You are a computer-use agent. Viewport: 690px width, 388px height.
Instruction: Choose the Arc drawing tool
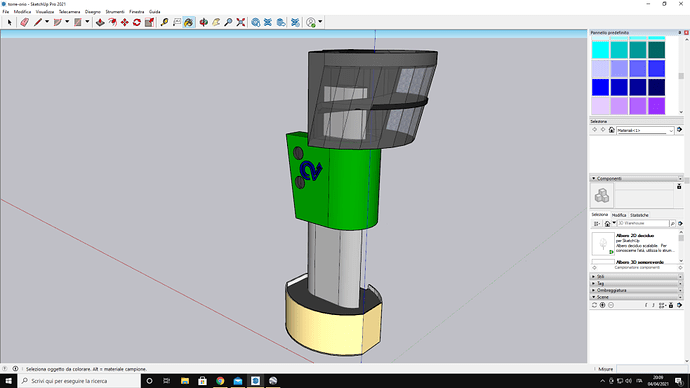[58, 22]
